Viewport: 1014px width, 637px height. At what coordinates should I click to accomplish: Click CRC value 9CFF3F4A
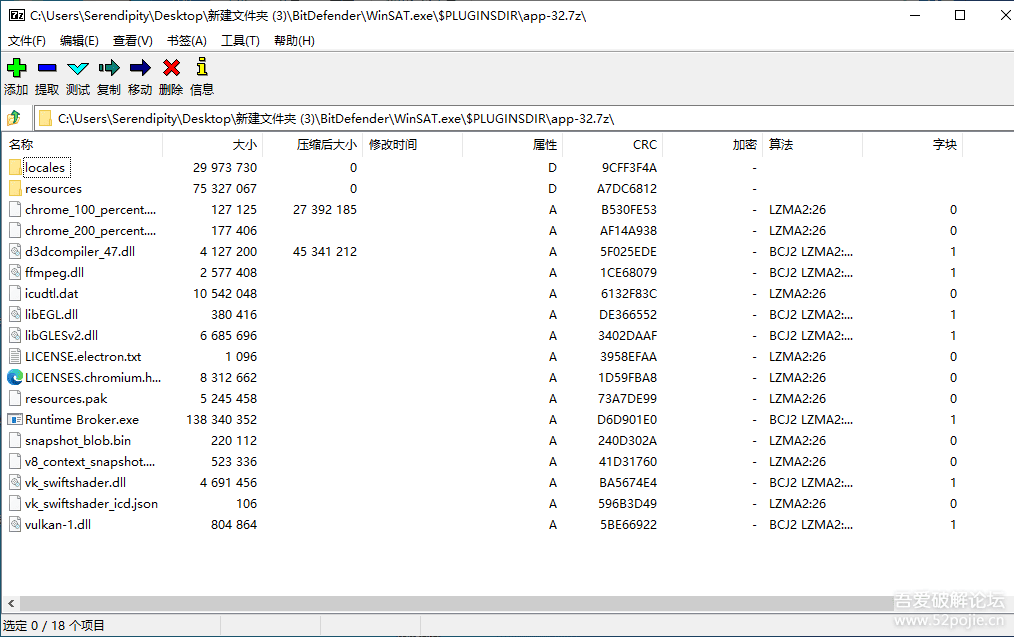coord(629,167)
